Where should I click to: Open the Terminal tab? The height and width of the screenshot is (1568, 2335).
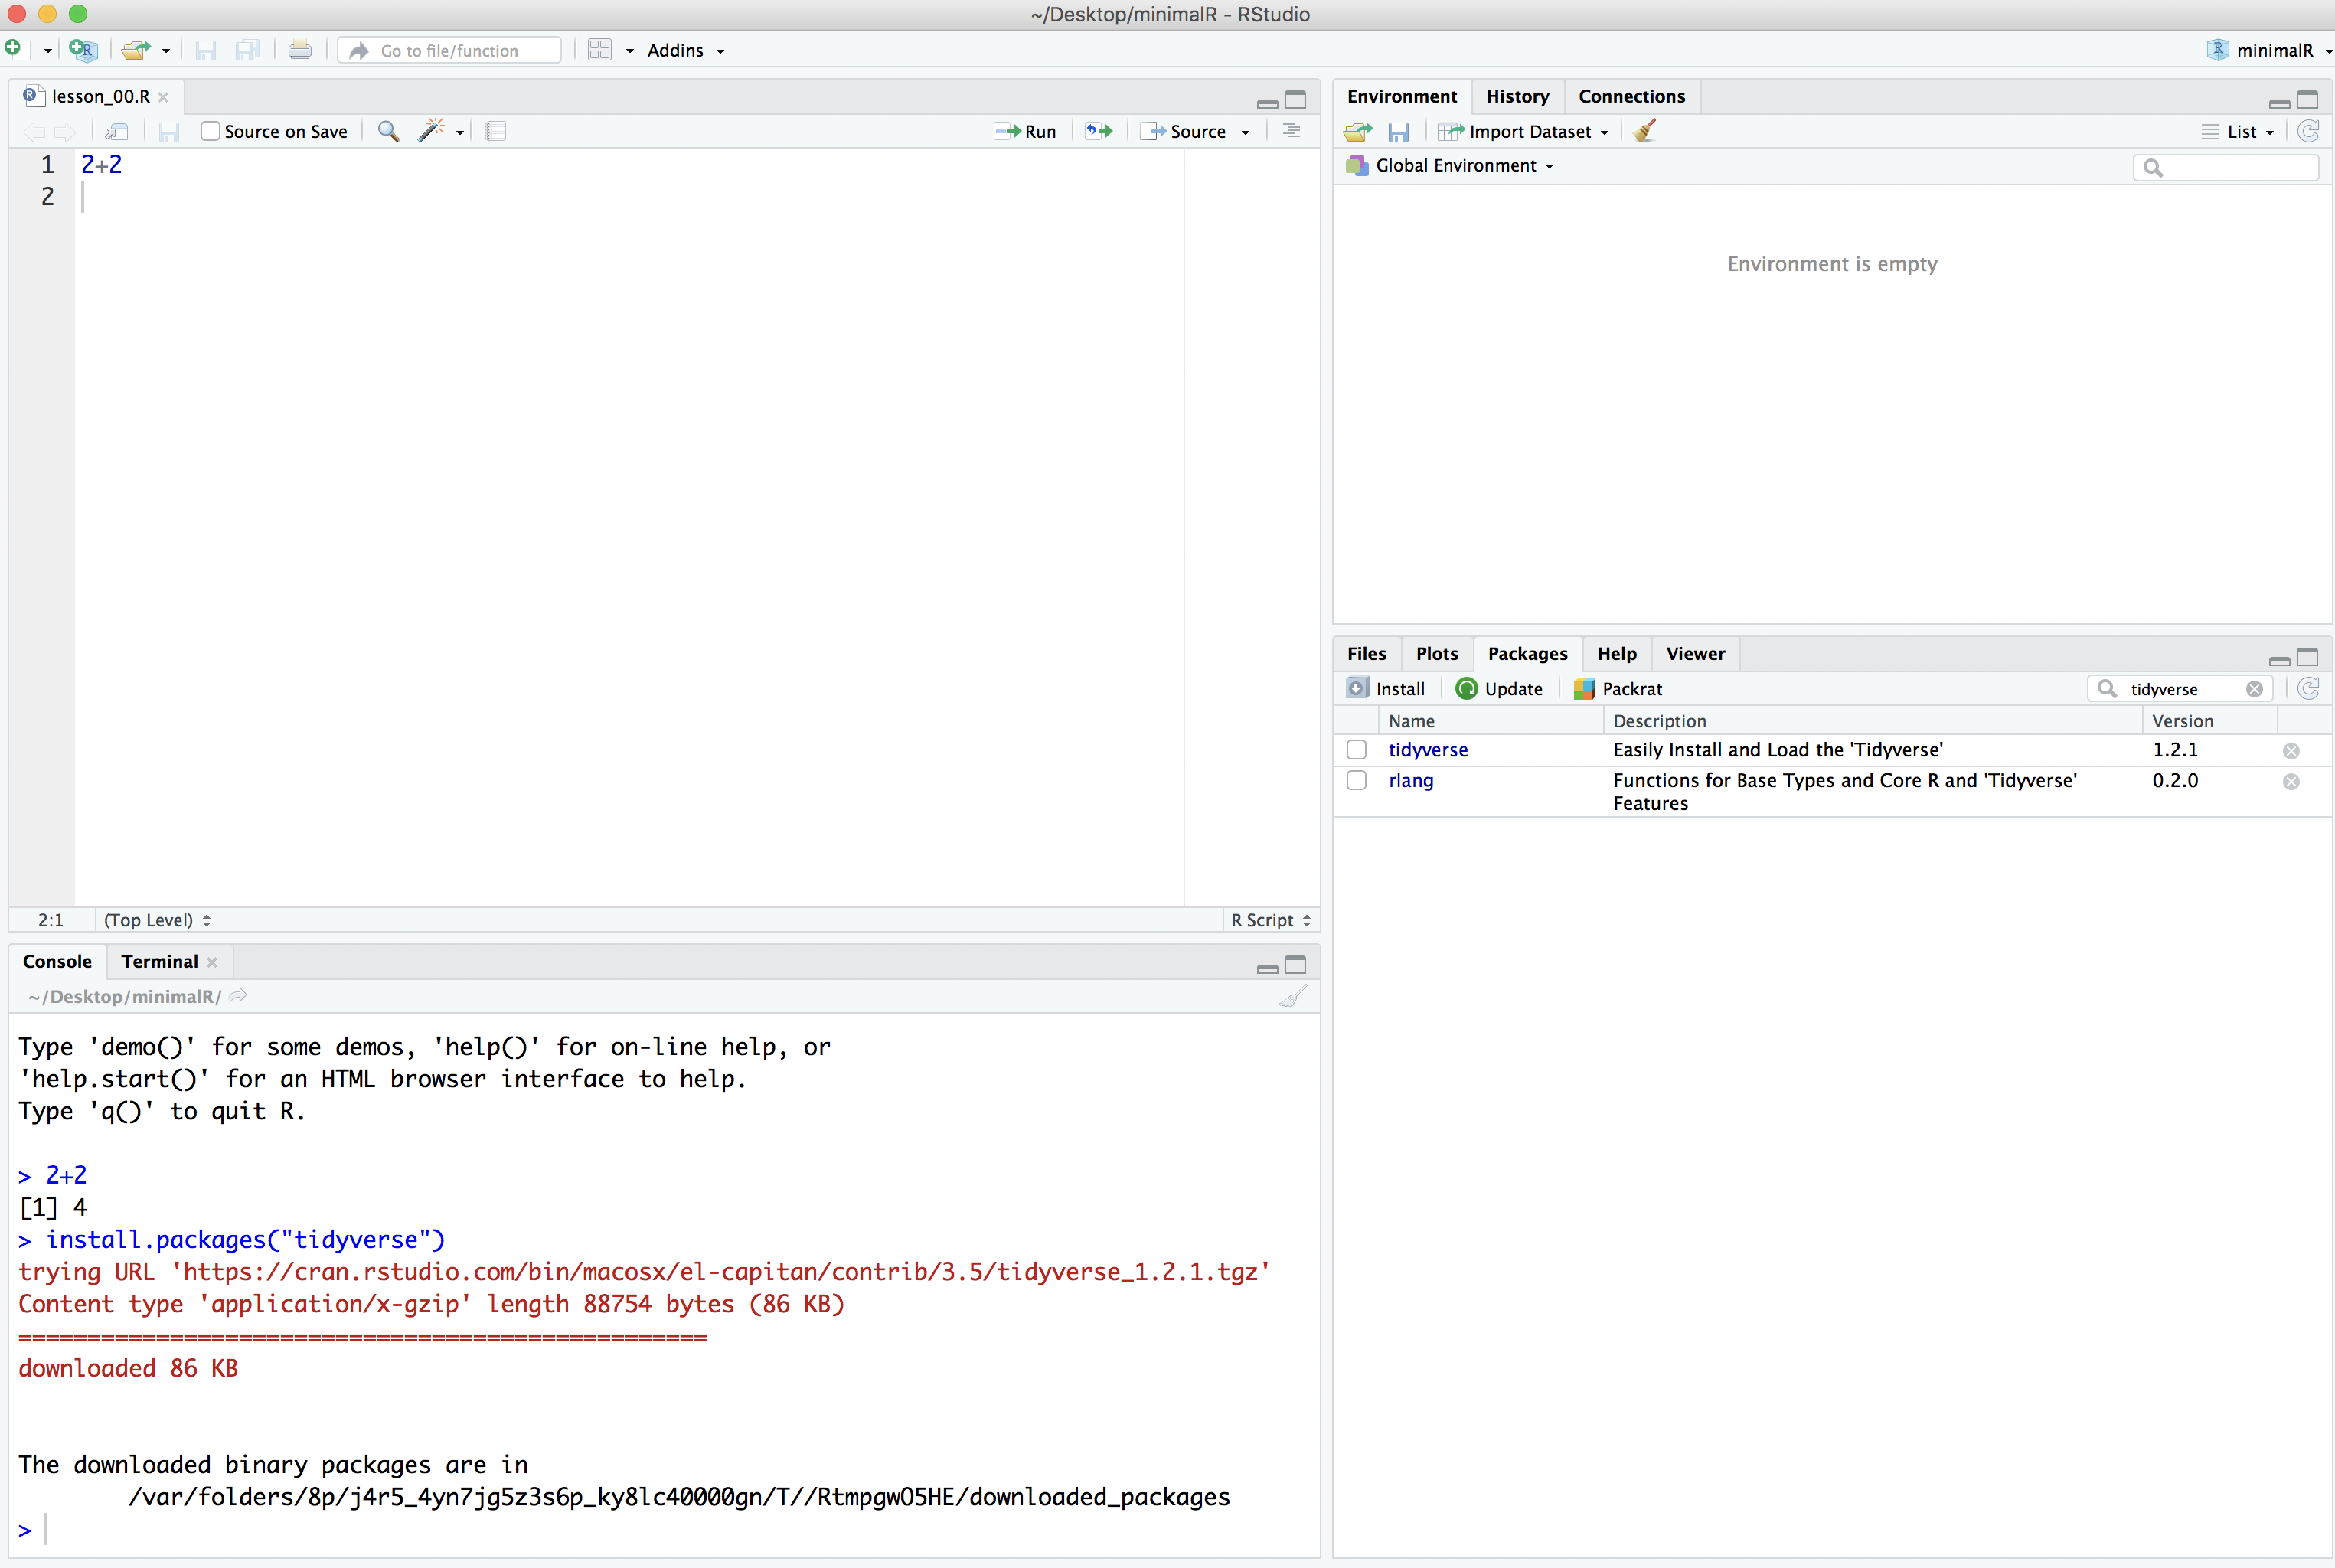[159, 961]
